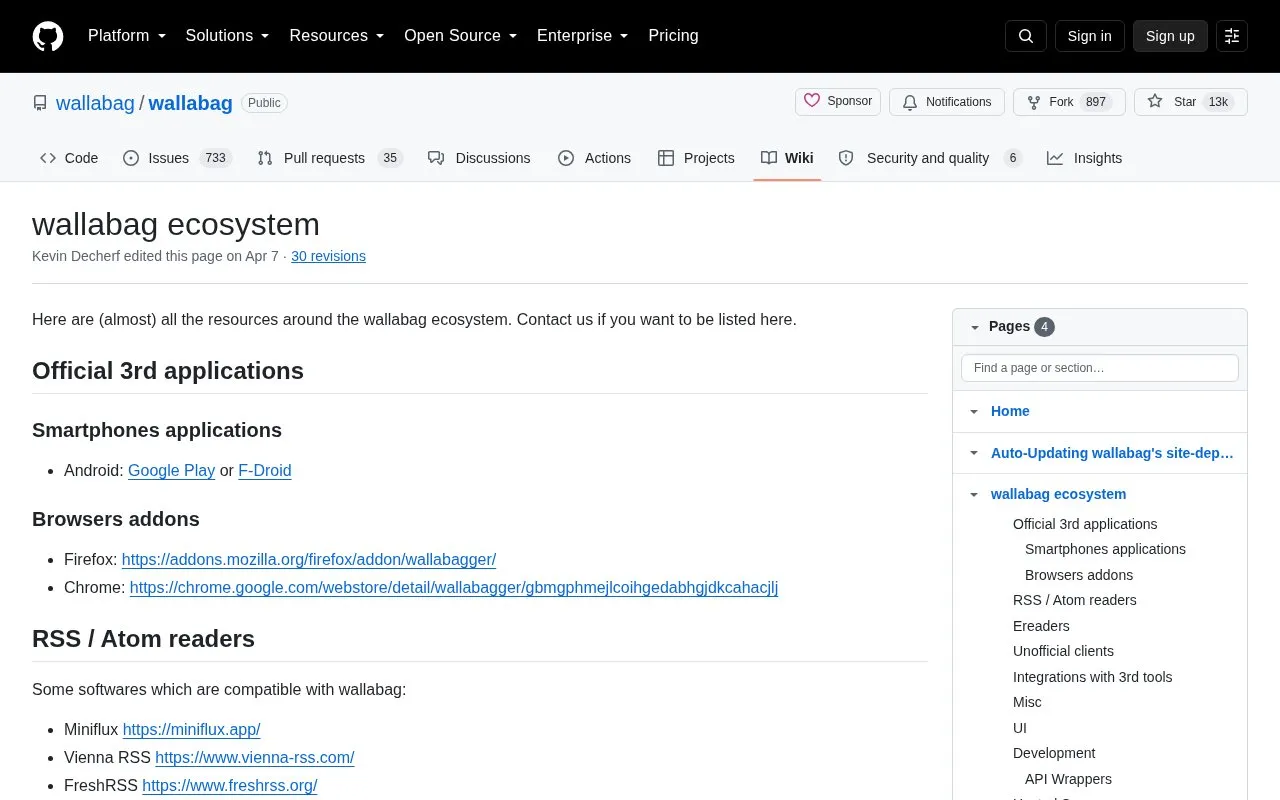The width and height of the screenshot is (1280, 800).
Task: Open the Firefox wallabagger addon link
Action: [x=309, y=559]
